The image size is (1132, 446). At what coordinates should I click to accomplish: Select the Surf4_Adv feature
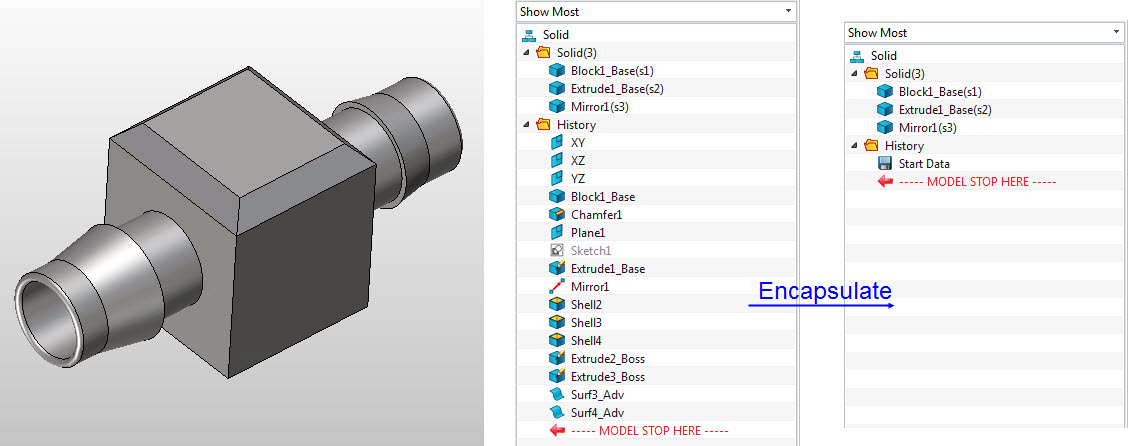pos(597,414)
